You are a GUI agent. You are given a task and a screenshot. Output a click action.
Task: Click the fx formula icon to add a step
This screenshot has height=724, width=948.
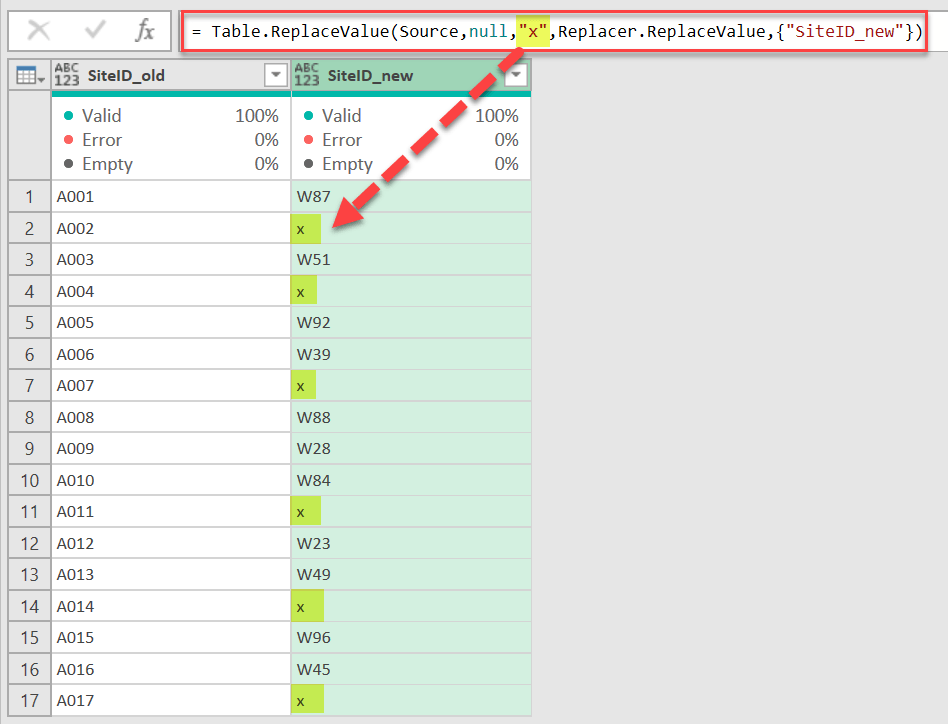pyautogui.click(x=144, y=30)
